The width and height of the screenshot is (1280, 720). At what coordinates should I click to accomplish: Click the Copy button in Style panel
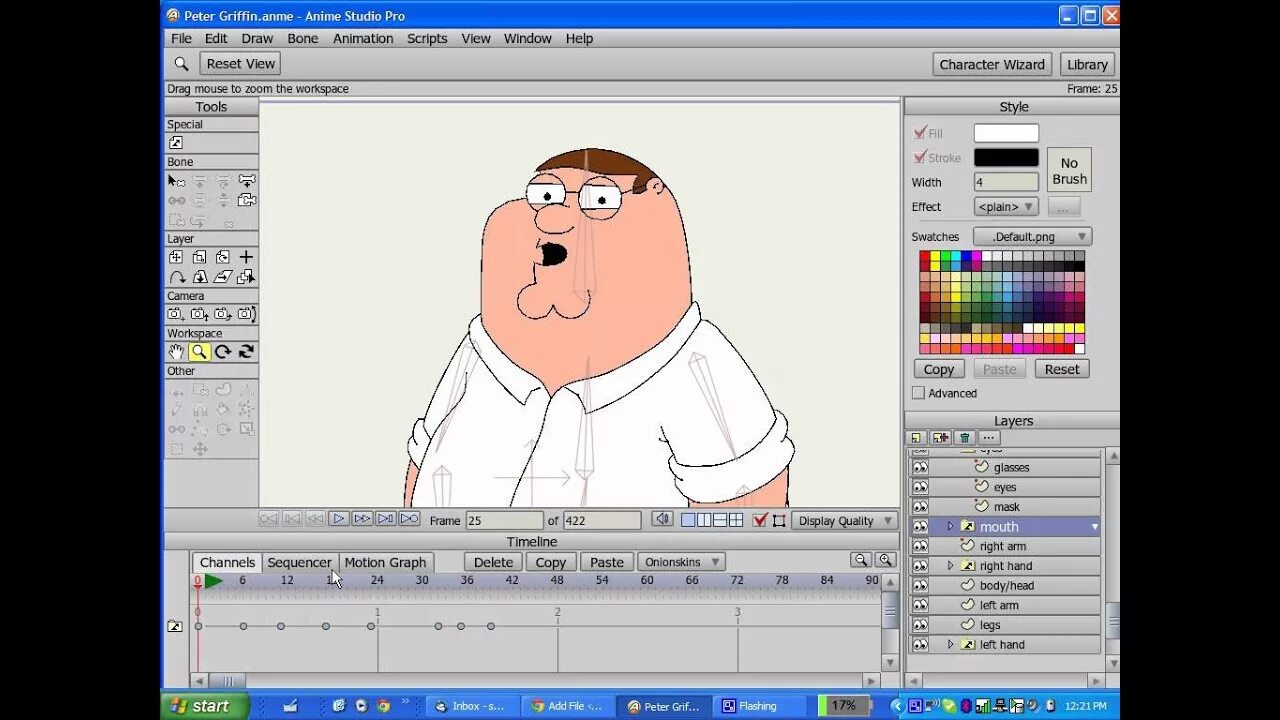pyautogui.click(x=938, y=369)
